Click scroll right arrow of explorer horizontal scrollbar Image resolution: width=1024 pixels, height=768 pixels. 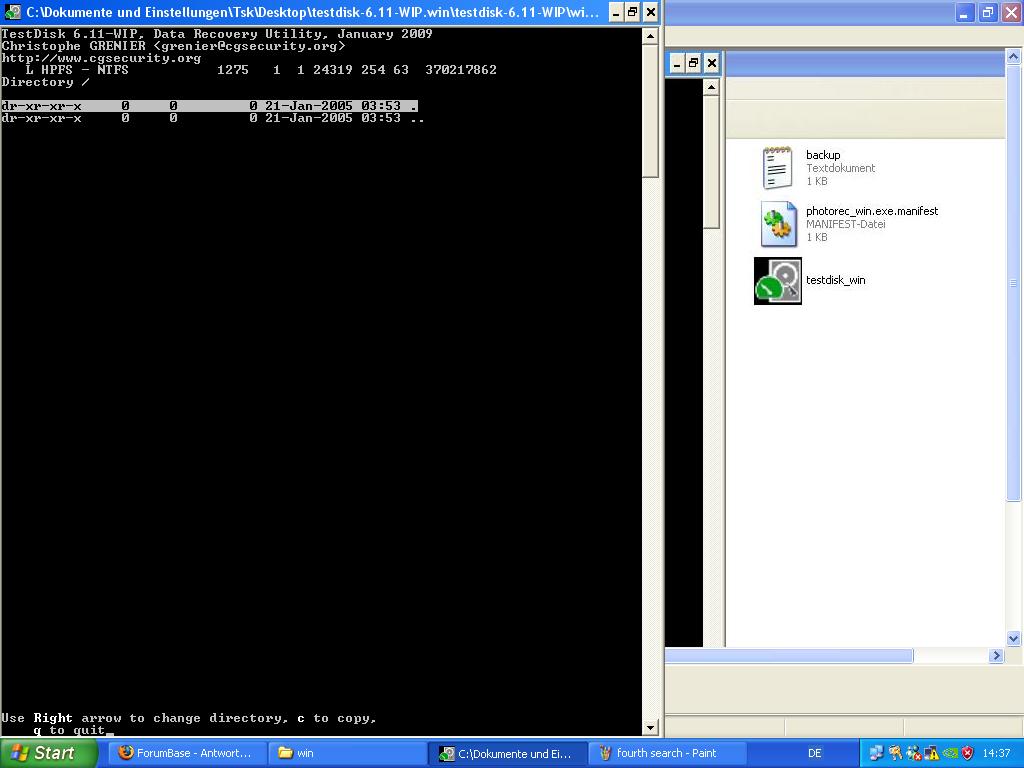click(x=996, y=656)
